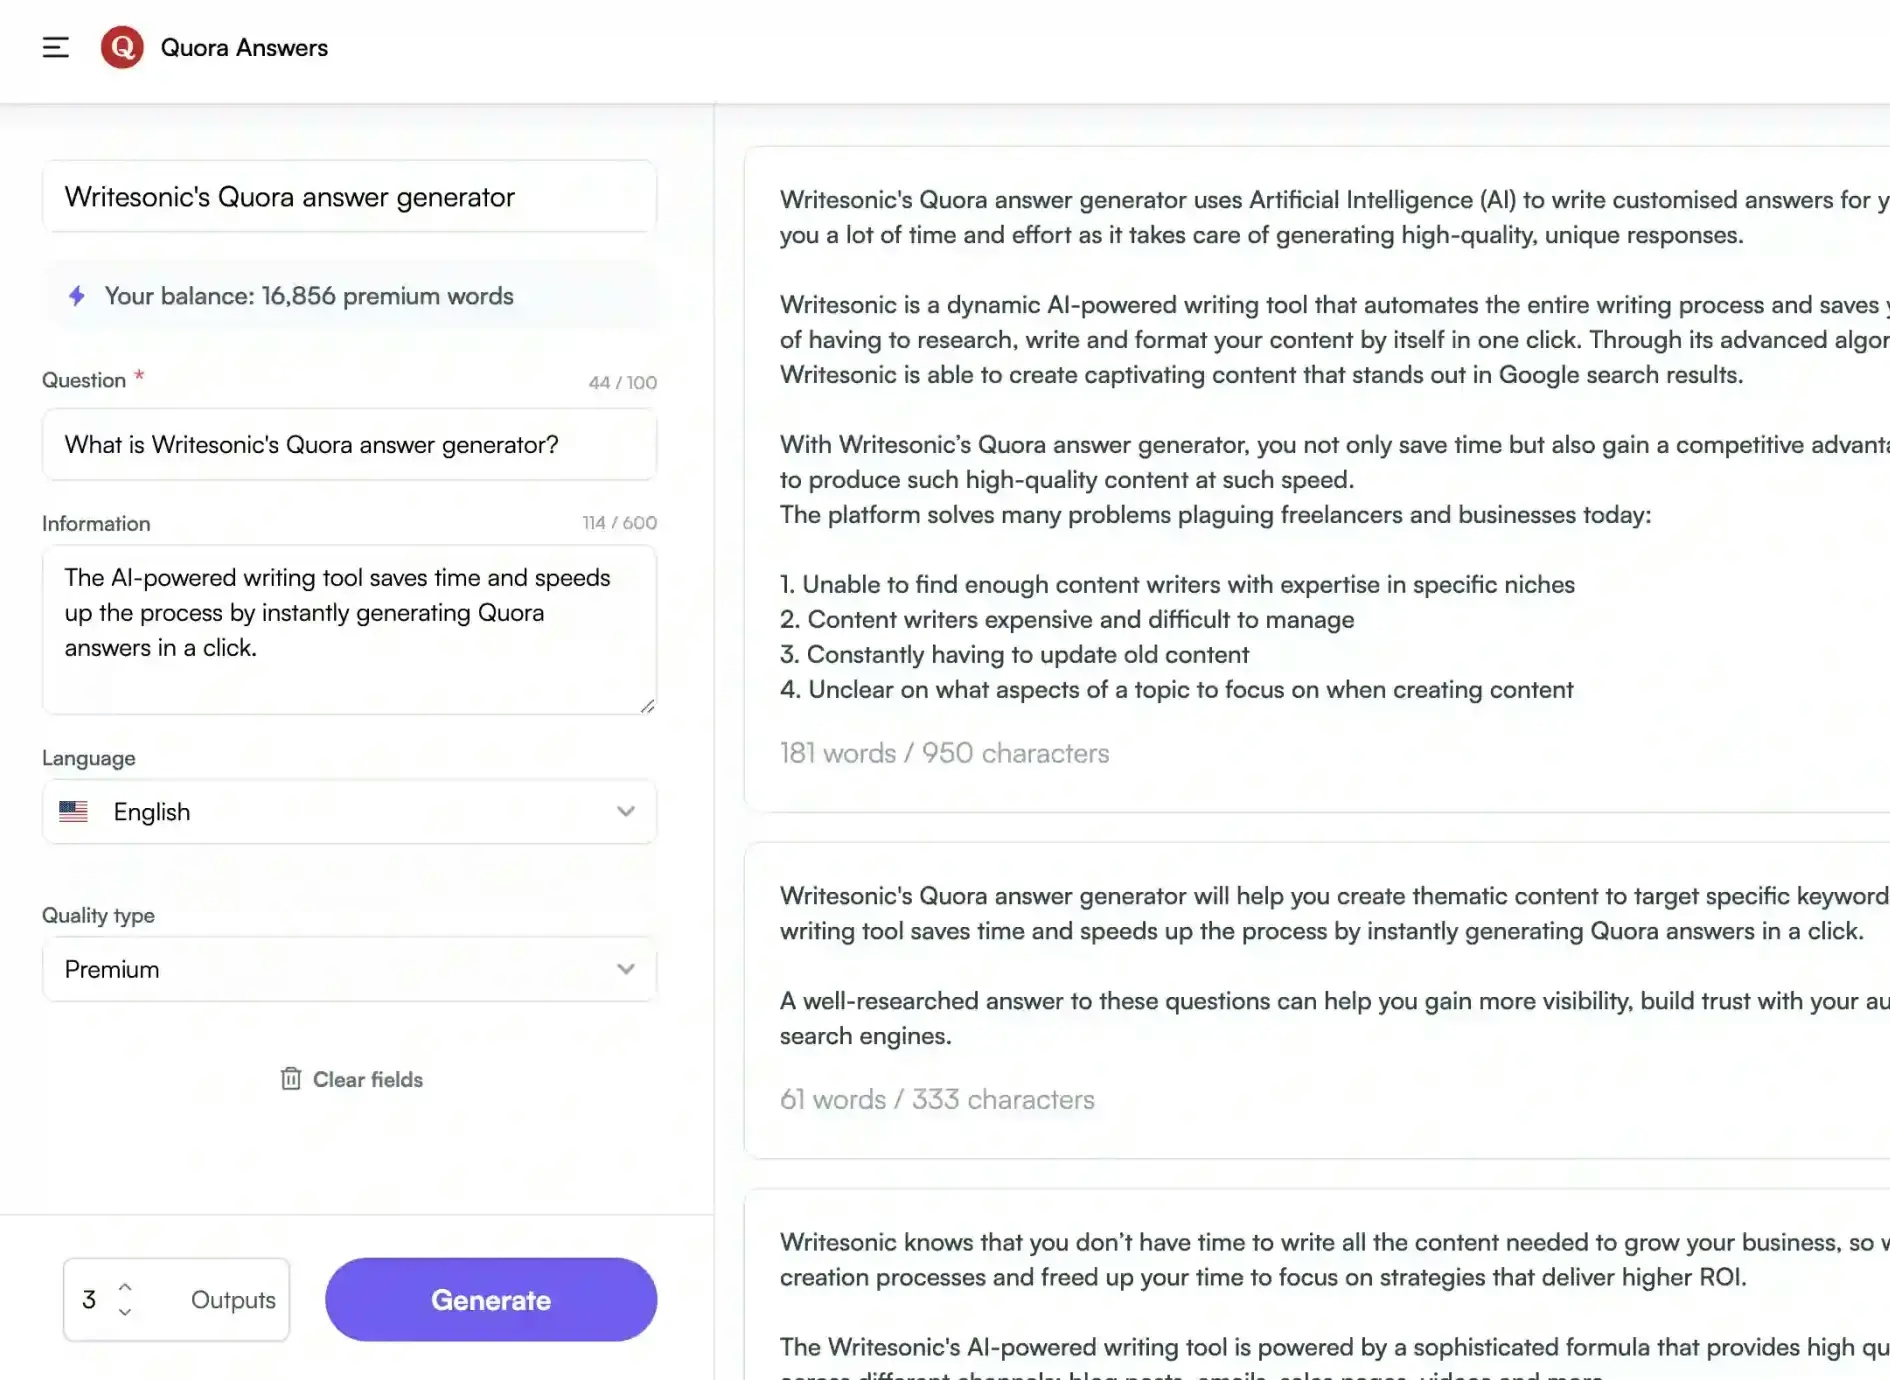Click the Outputs number field
Viewport: 1890px width, 1380px height.
[90, 1299]
